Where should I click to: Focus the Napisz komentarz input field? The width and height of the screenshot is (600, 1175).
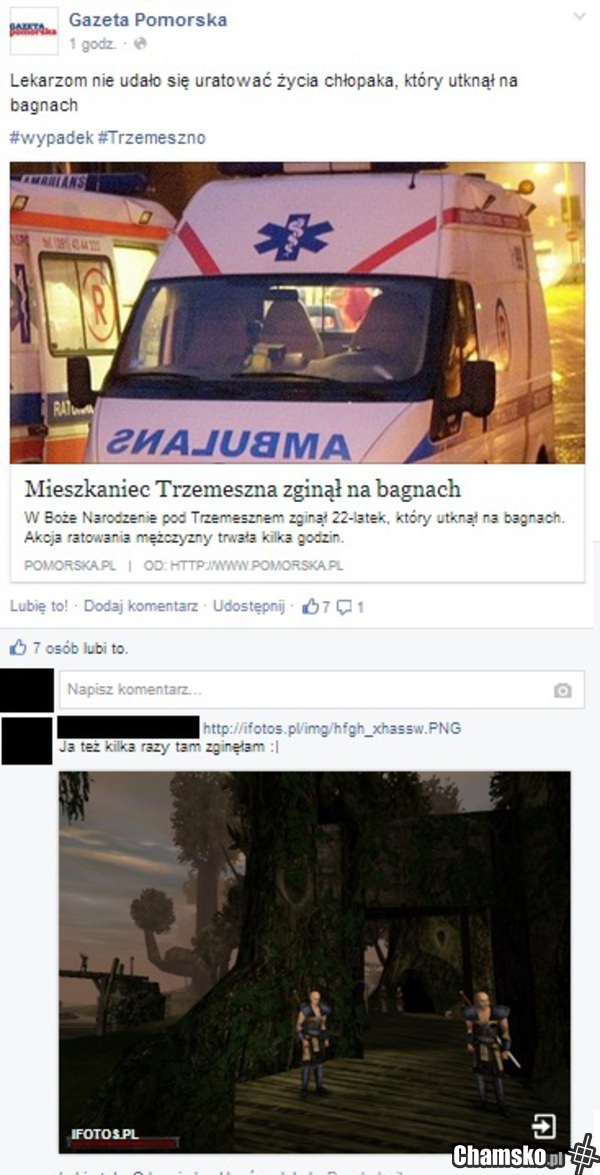[321, 690]
